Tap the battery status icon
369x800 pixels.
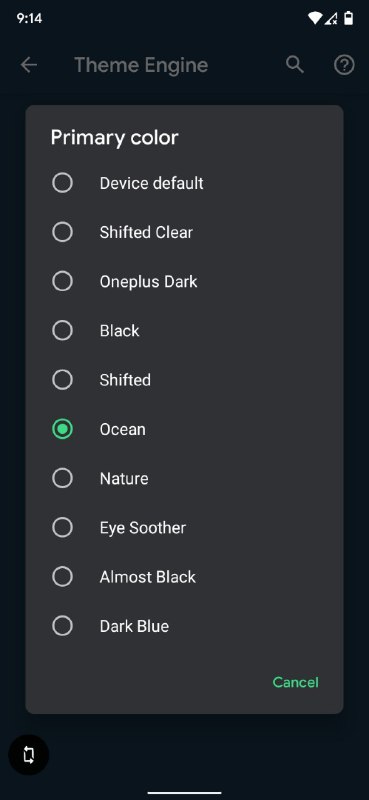[349, 19]
